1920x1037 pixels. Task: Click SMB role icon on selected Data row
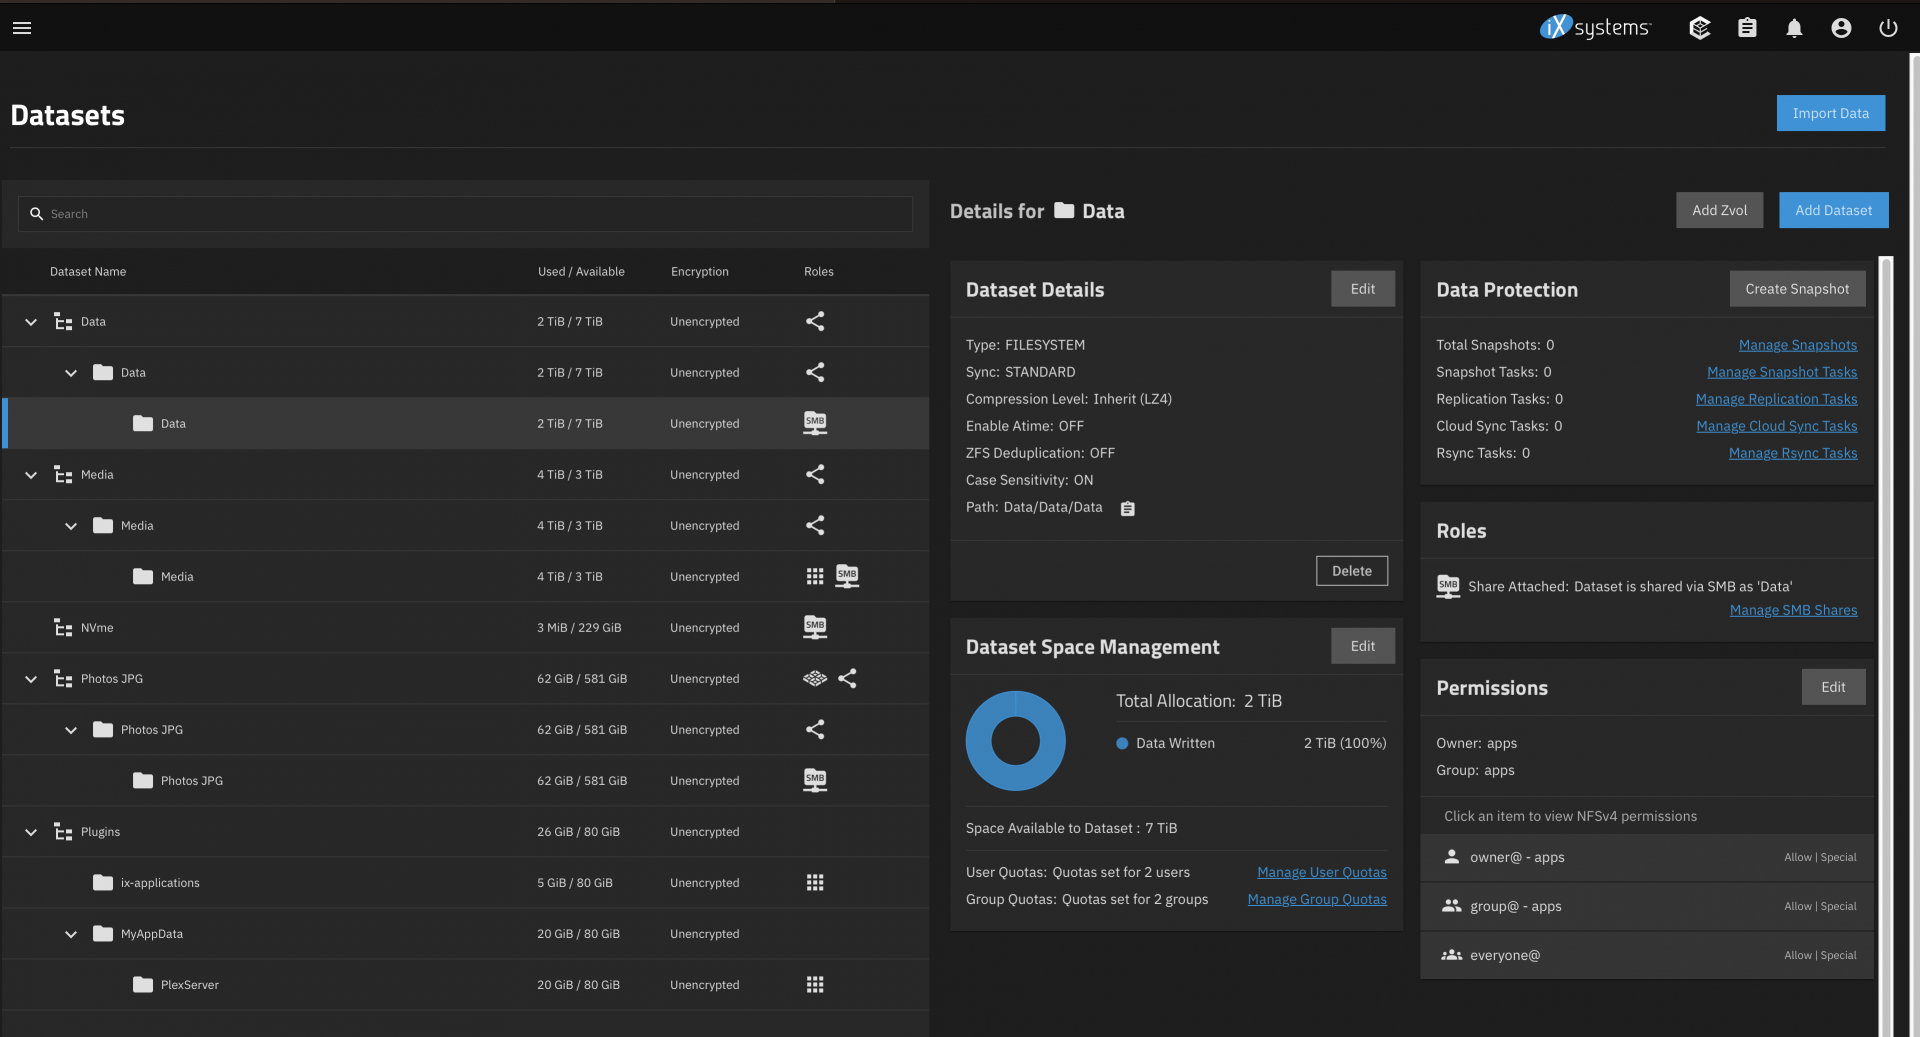point(815,423)
